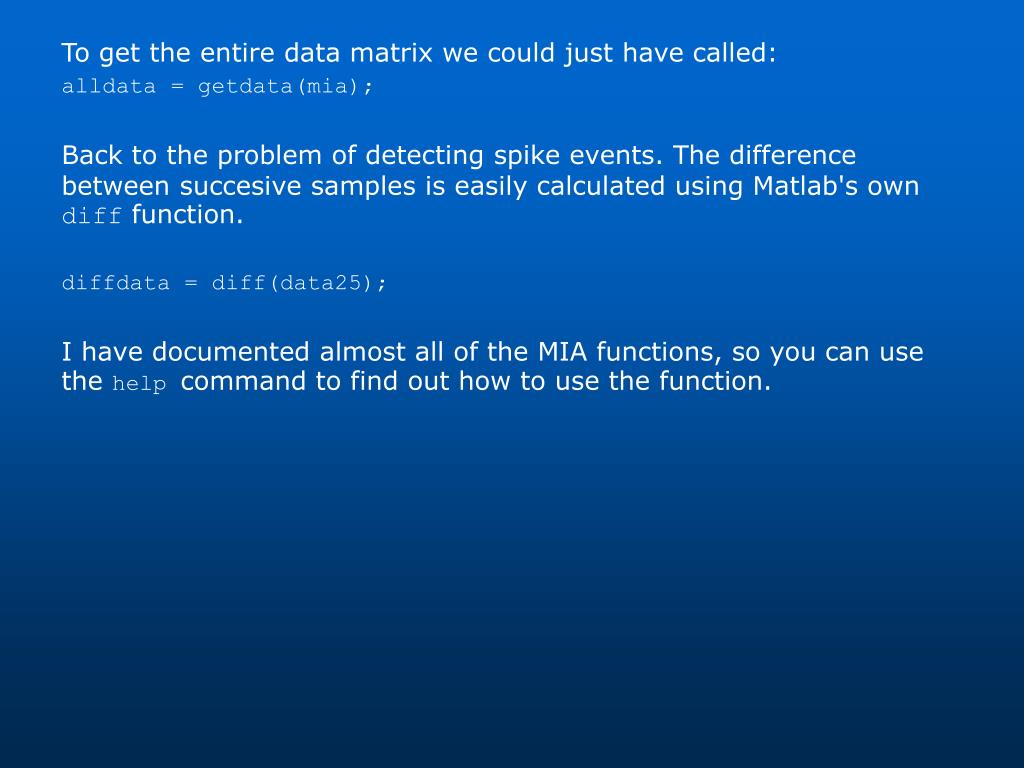Screen dimensions: 1024x768
Task: Click the code line 'diffdata = diff(data25);'
Action: [224, 283]
